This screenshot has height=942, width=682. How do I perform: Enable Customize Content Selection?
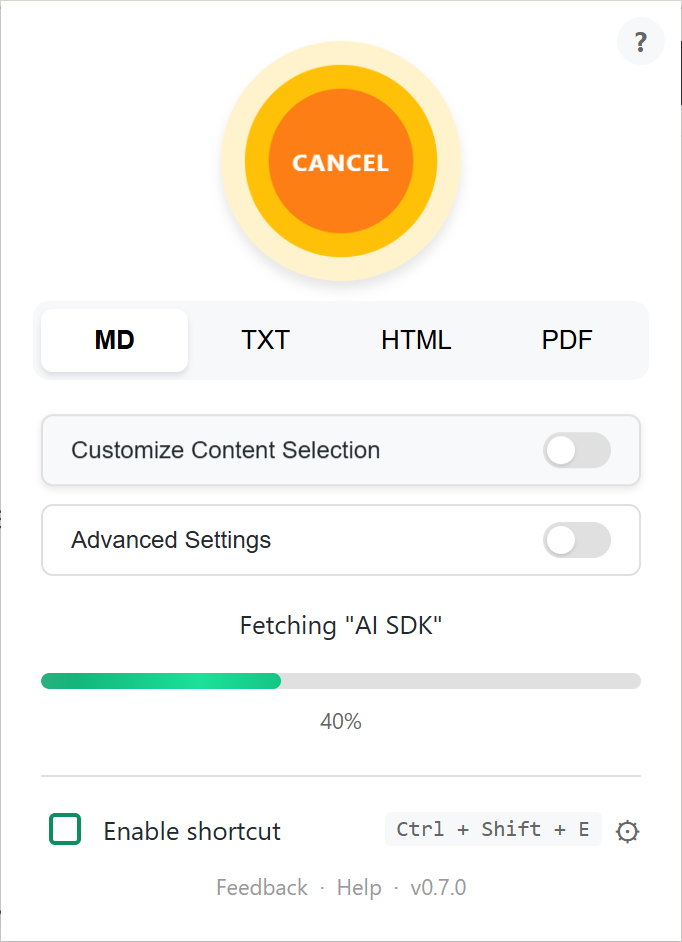click(x=577, y=451)
